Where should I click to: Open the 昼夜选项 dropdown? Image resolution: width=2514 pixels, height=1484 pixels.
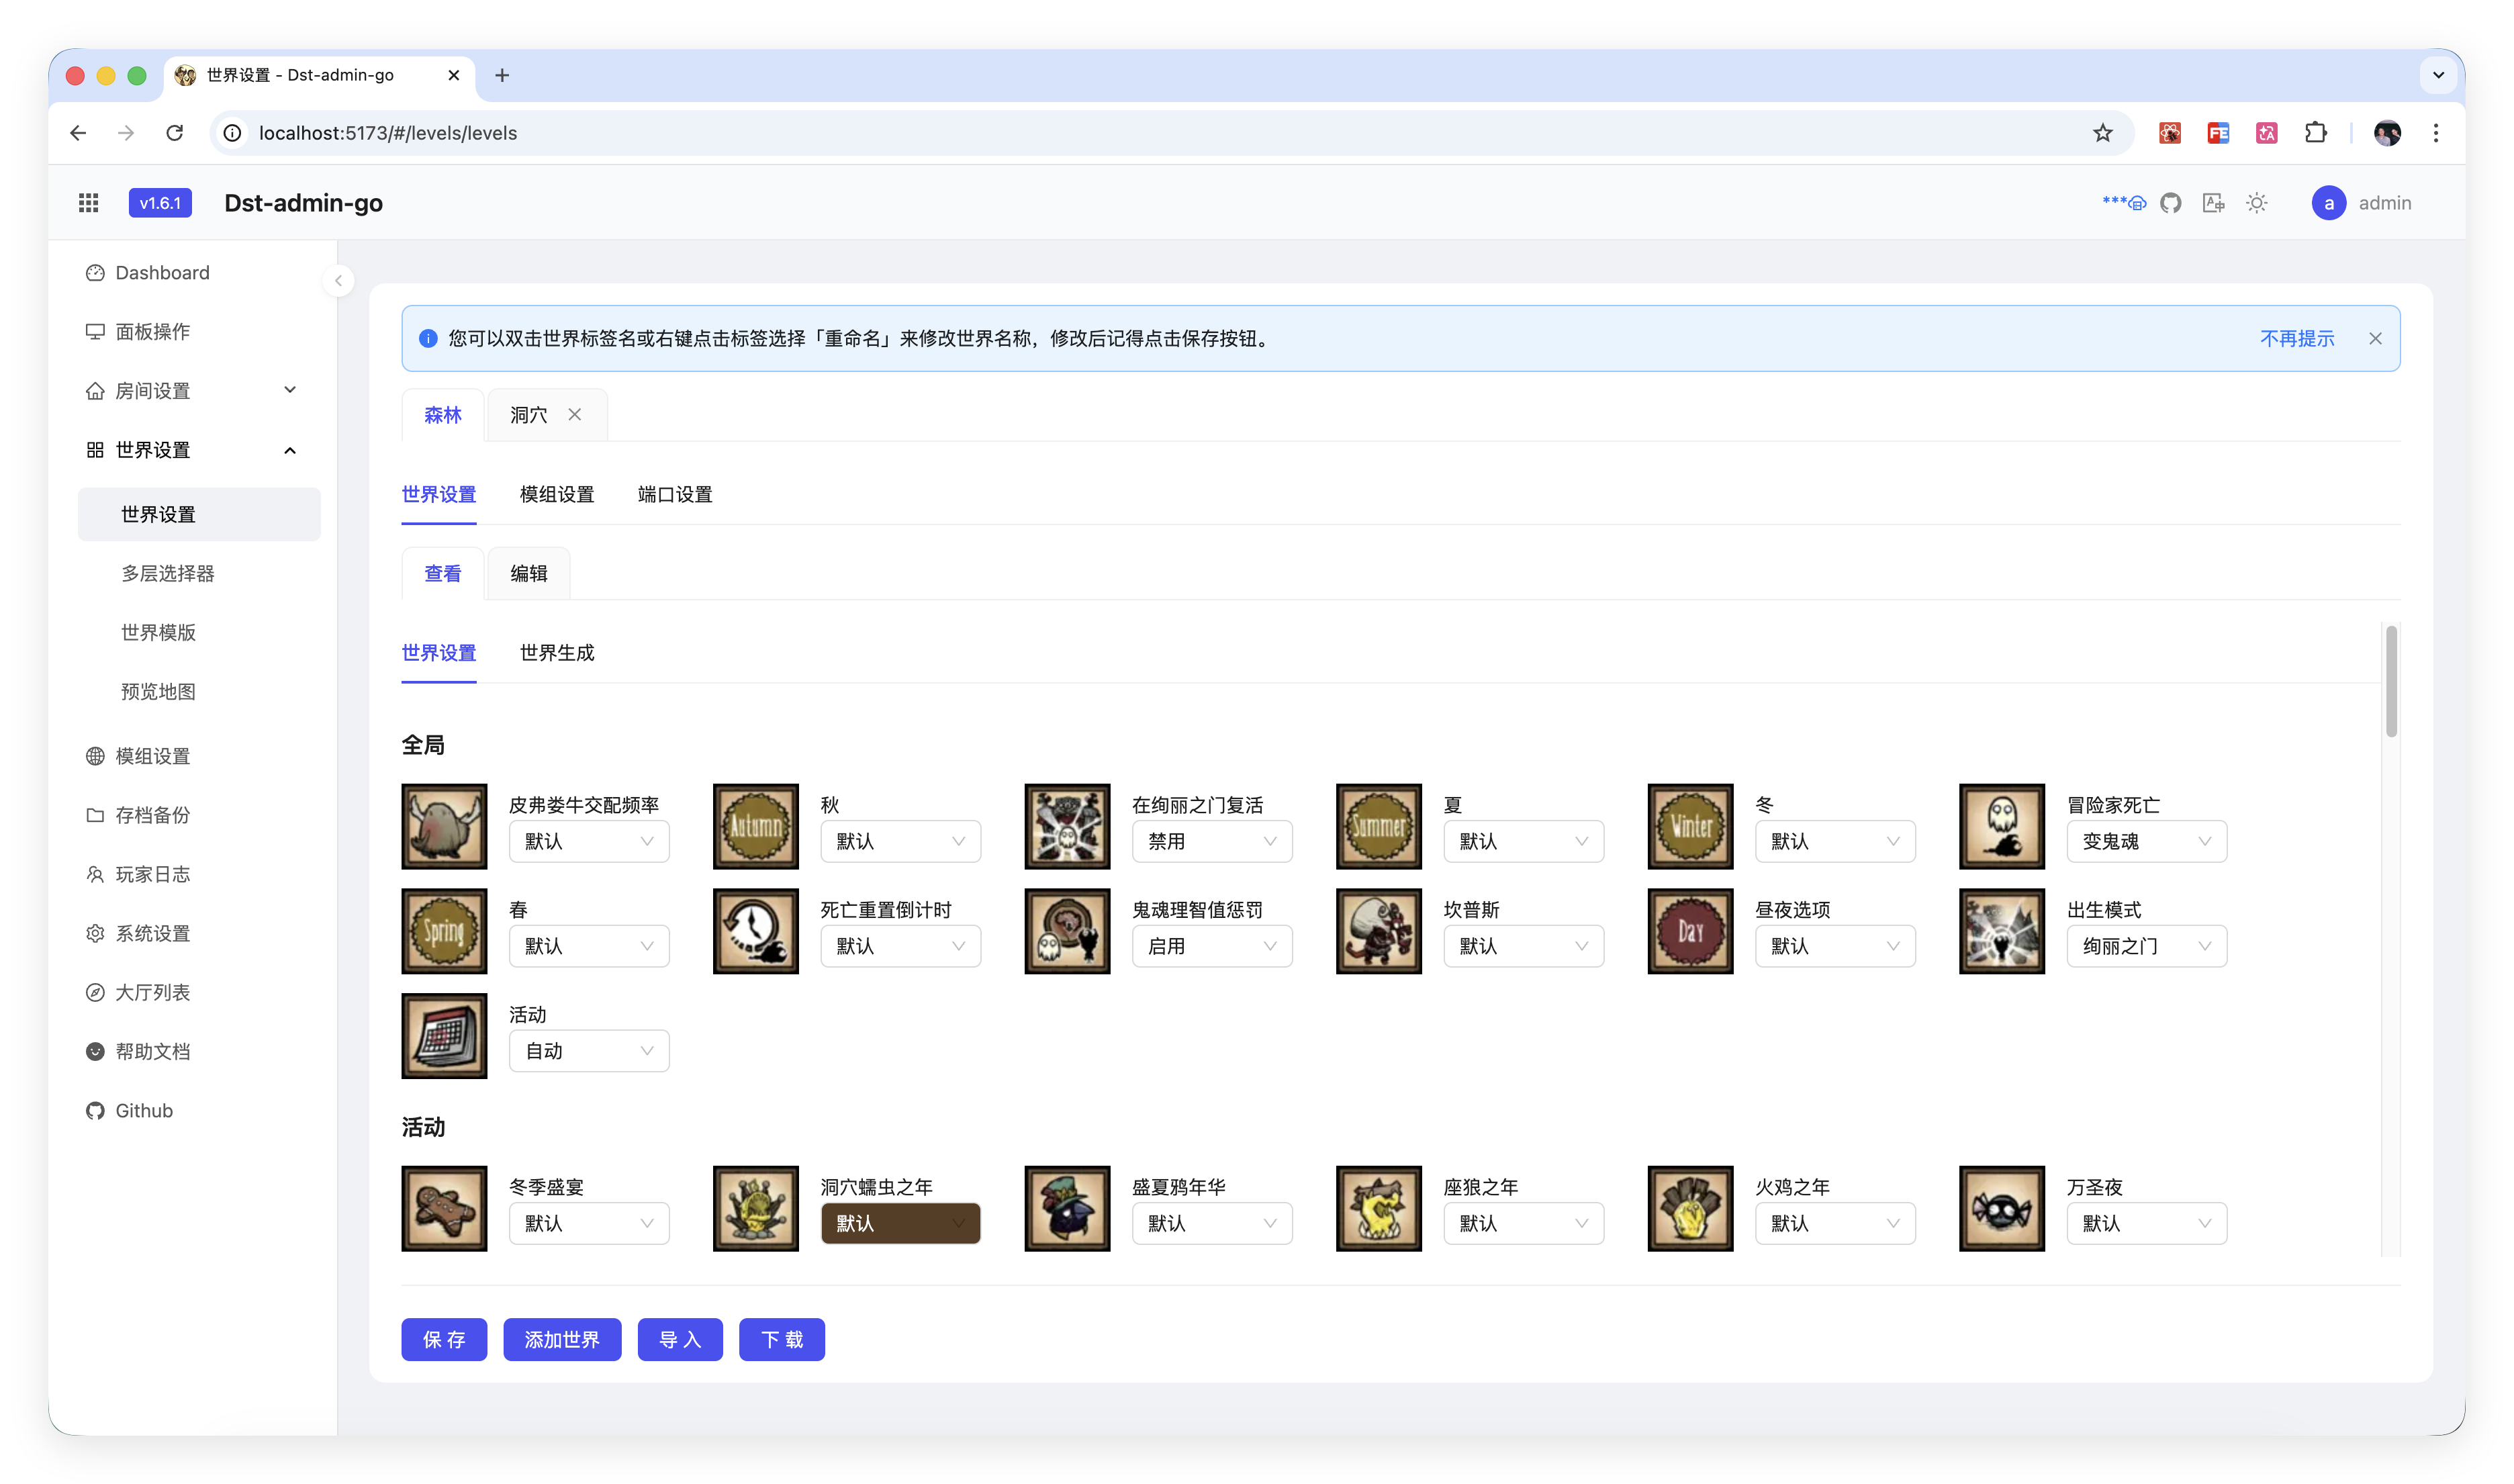(x=1835, y=946)
